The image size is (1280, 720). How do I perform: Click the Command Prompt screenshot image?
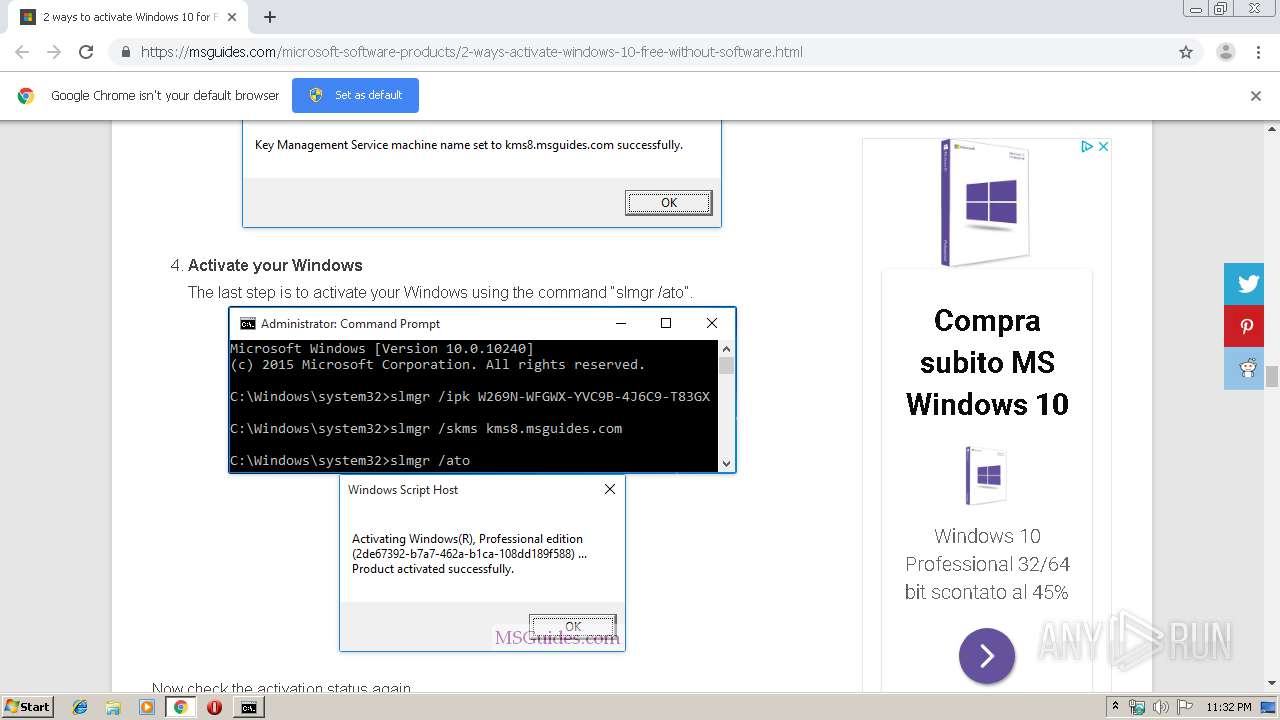(482, 390)
